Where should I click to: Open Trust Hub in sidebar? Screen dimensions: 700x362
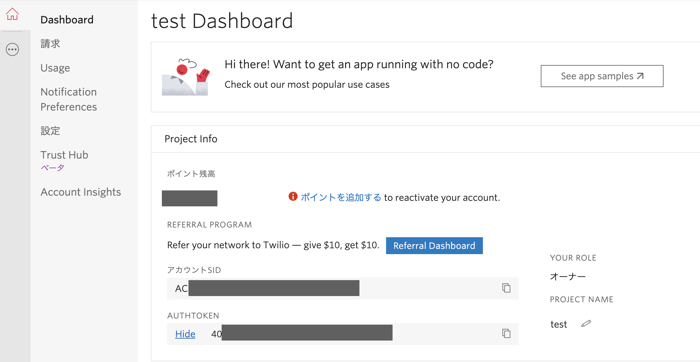point(64,155)
